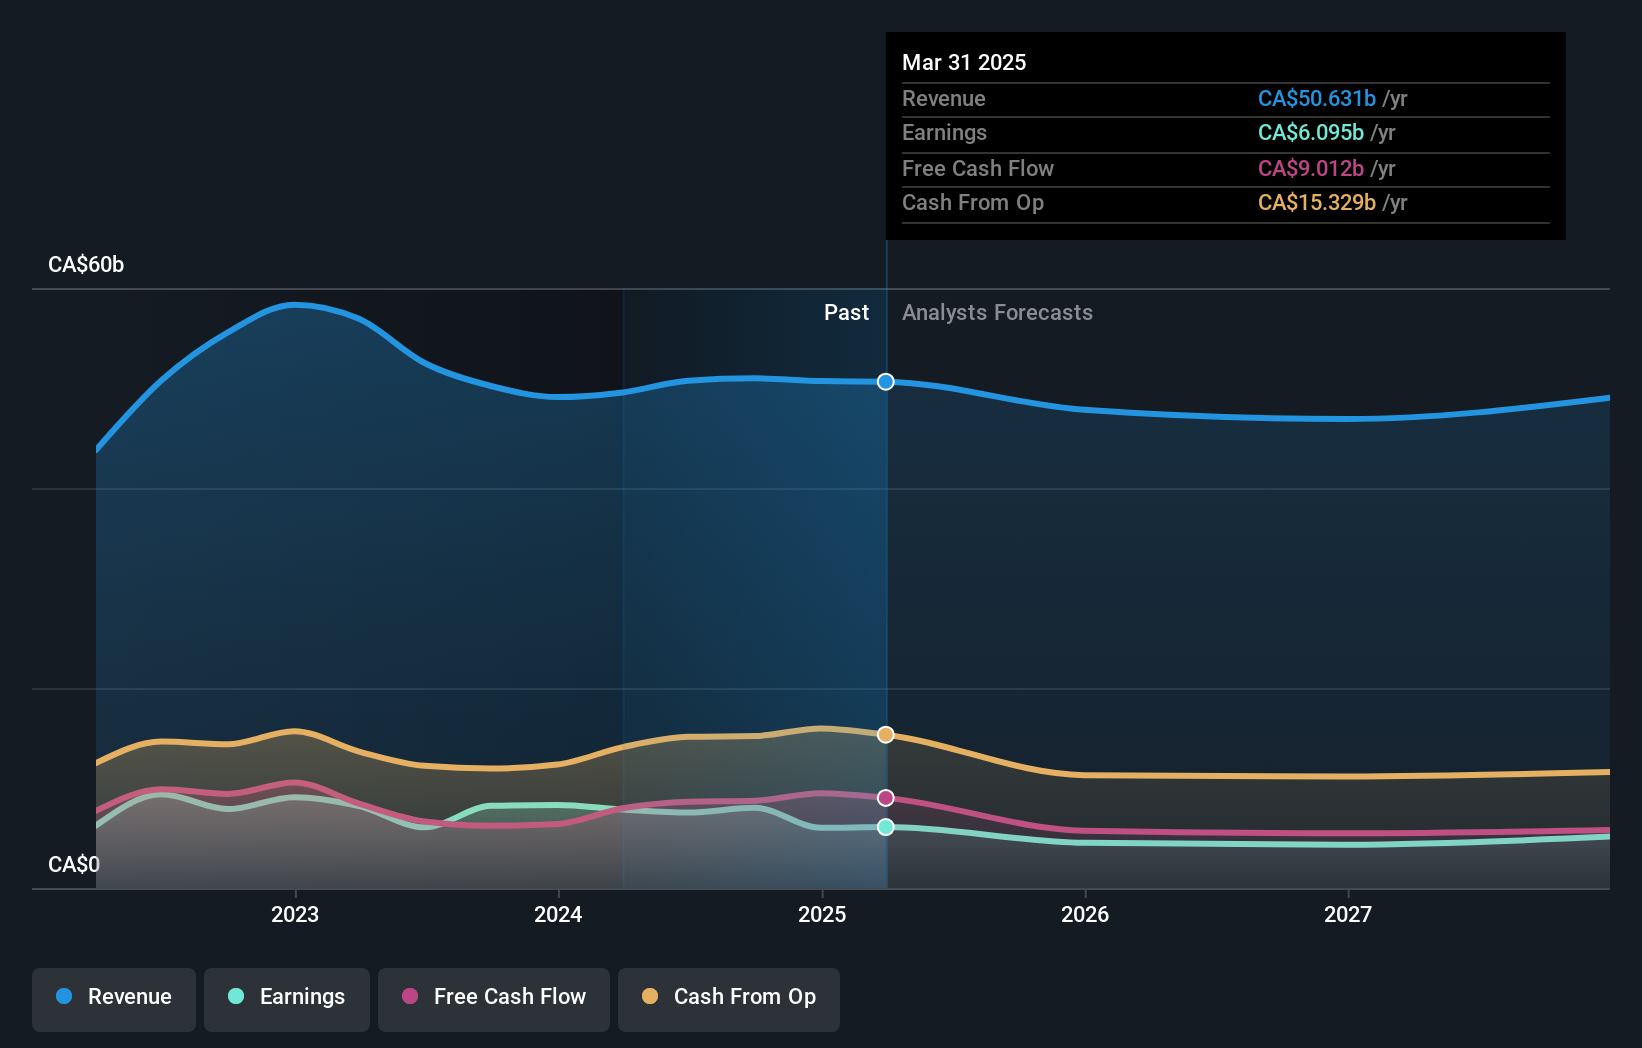Click the 2026 x-axis label
Viewport: 1642px width, 1048px height.
[1085, 914]
